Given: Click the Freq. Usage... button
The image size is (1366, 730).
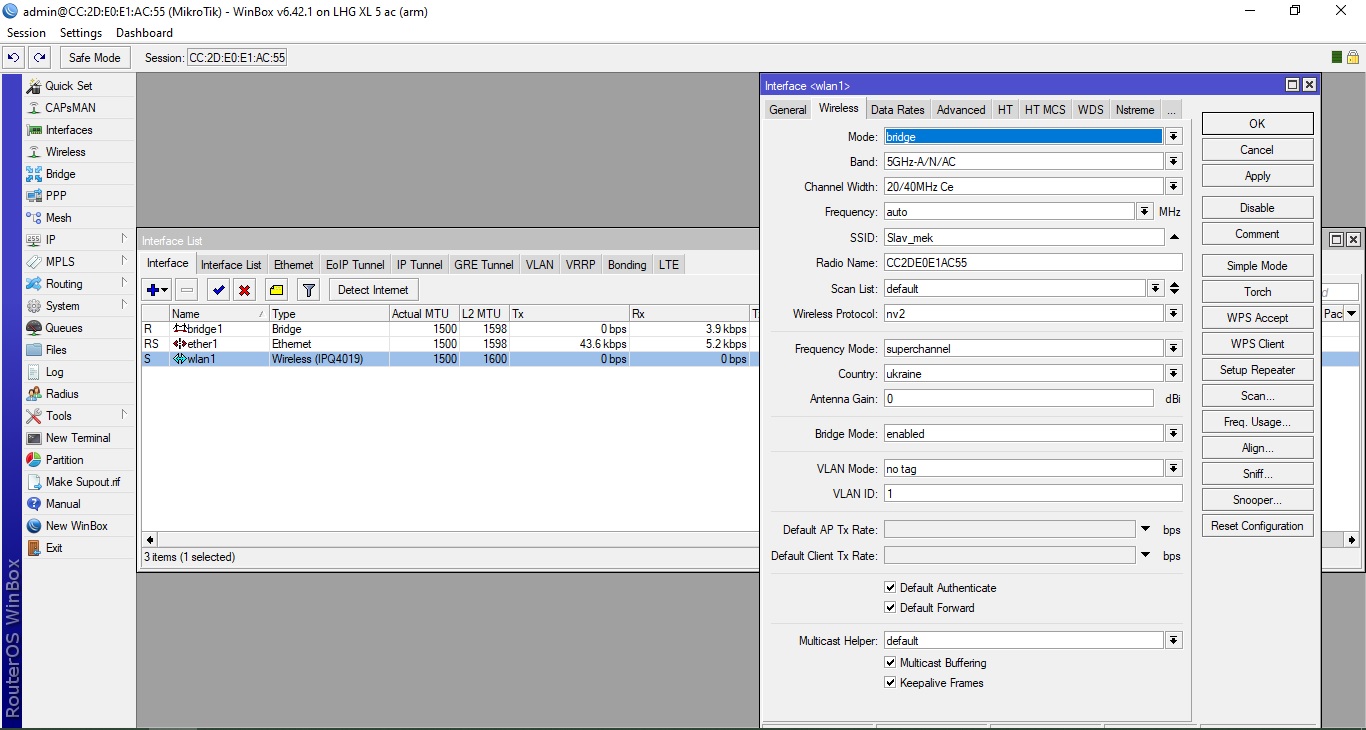Looking at the screenshot, I should (1257, 422).
